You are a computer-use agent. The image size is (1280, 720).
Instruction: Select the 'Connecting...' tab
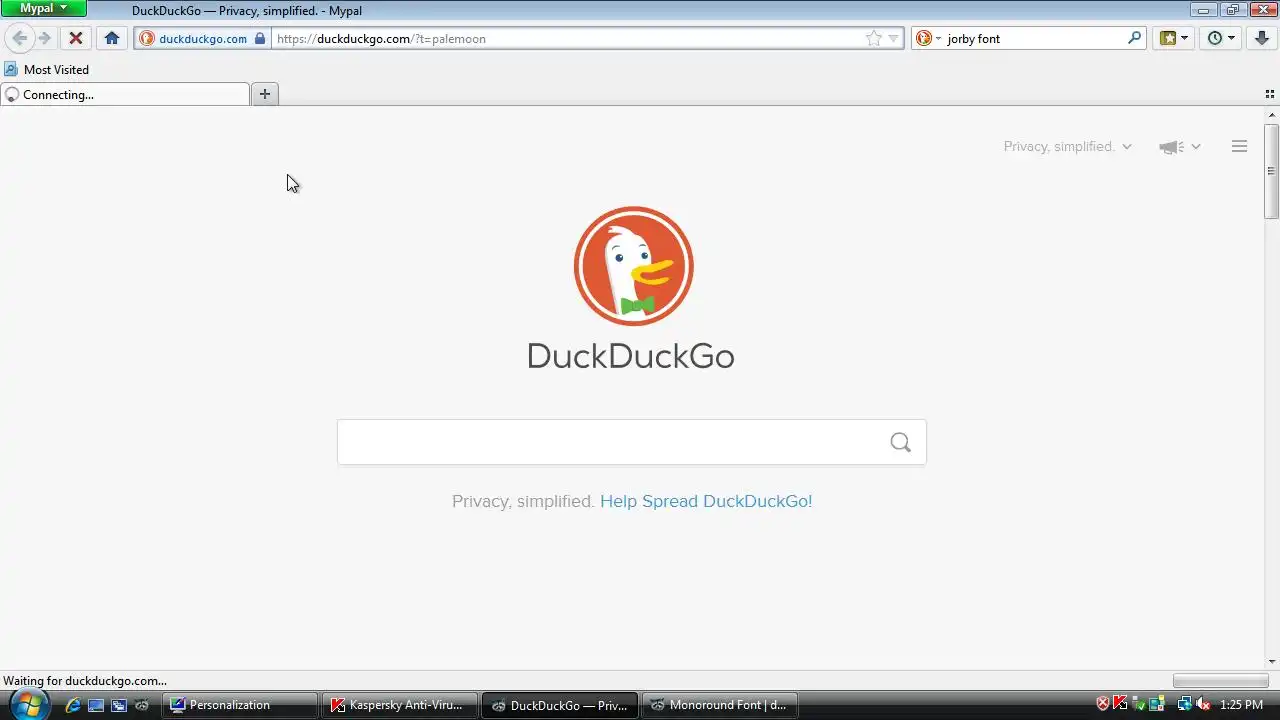pyautogui.click(x=125, y=94)
